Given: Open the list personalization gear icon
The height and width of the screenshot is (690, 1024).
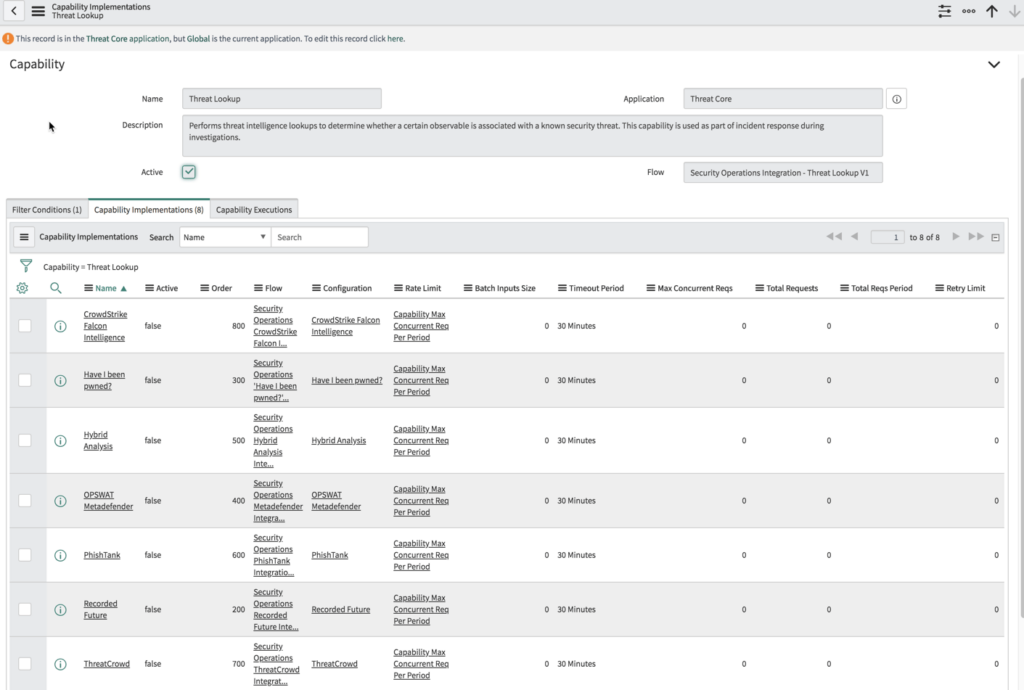Looking at the screenshot, I should click(x=23, y=288).
